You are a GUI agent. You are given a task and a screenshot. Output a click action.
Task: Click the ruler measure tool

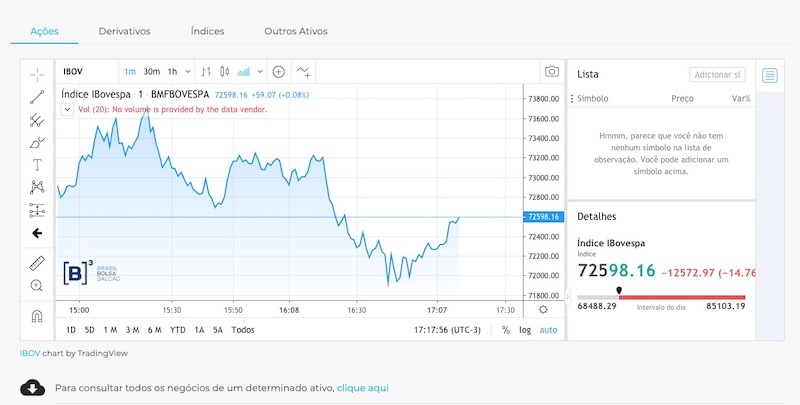pos(37,263)
